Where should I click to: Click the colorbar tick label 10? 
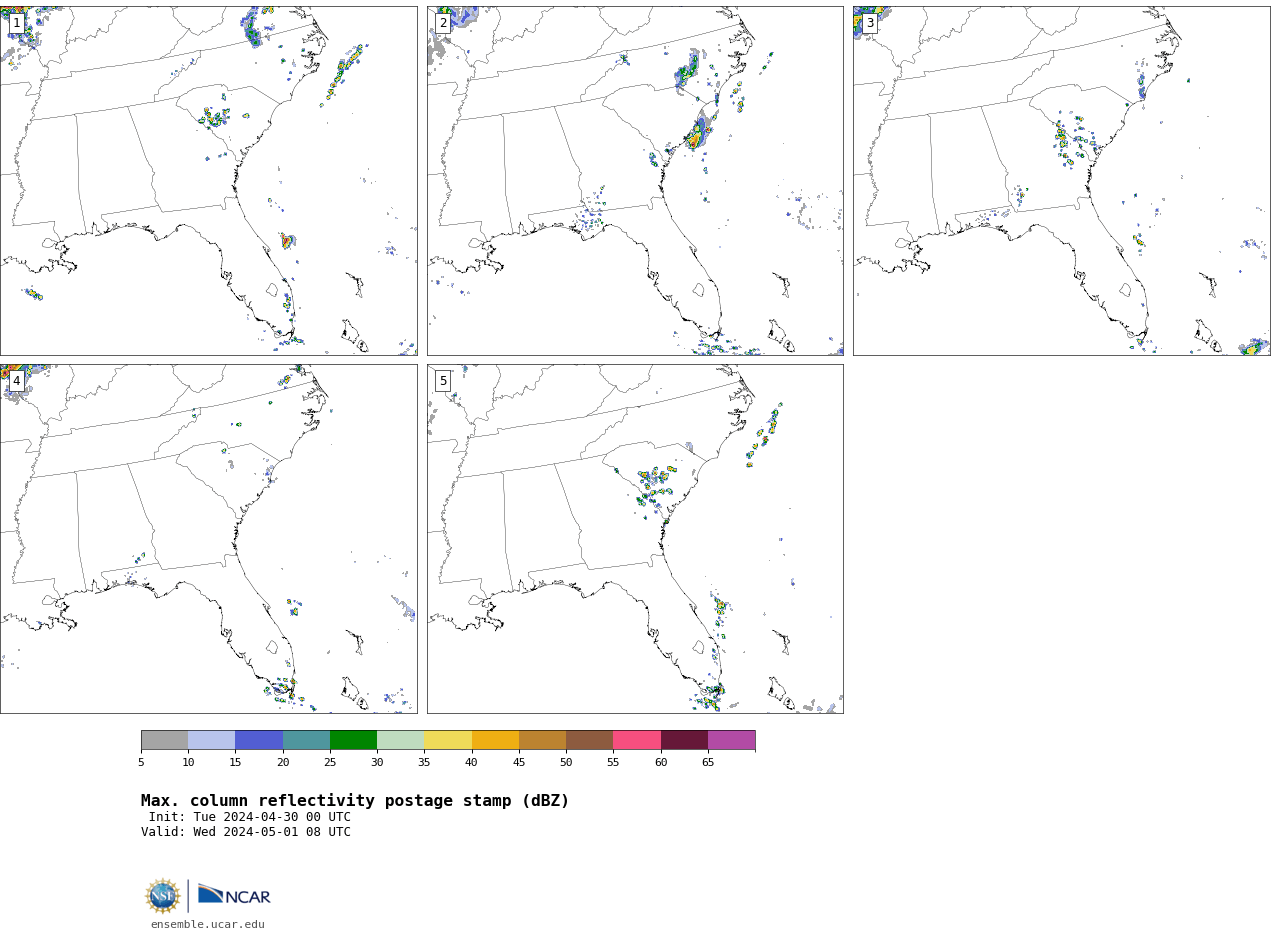point(188,763)
